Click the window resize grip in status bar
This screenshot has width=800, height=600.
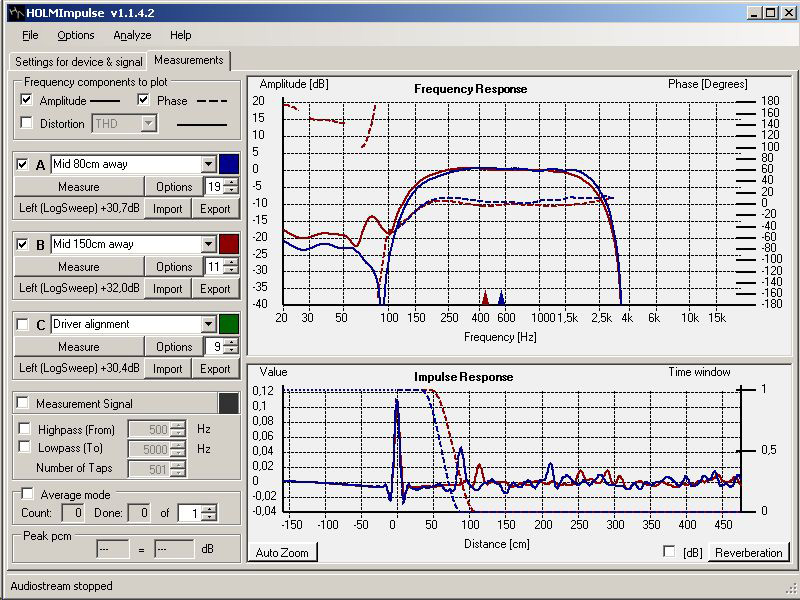(791, 589)
